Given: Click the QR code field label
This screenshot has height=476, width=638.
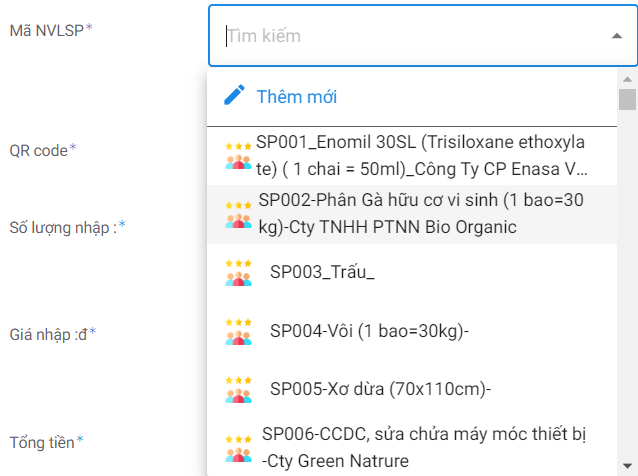Looking at the screenshot, I should [x=42, y=150].
